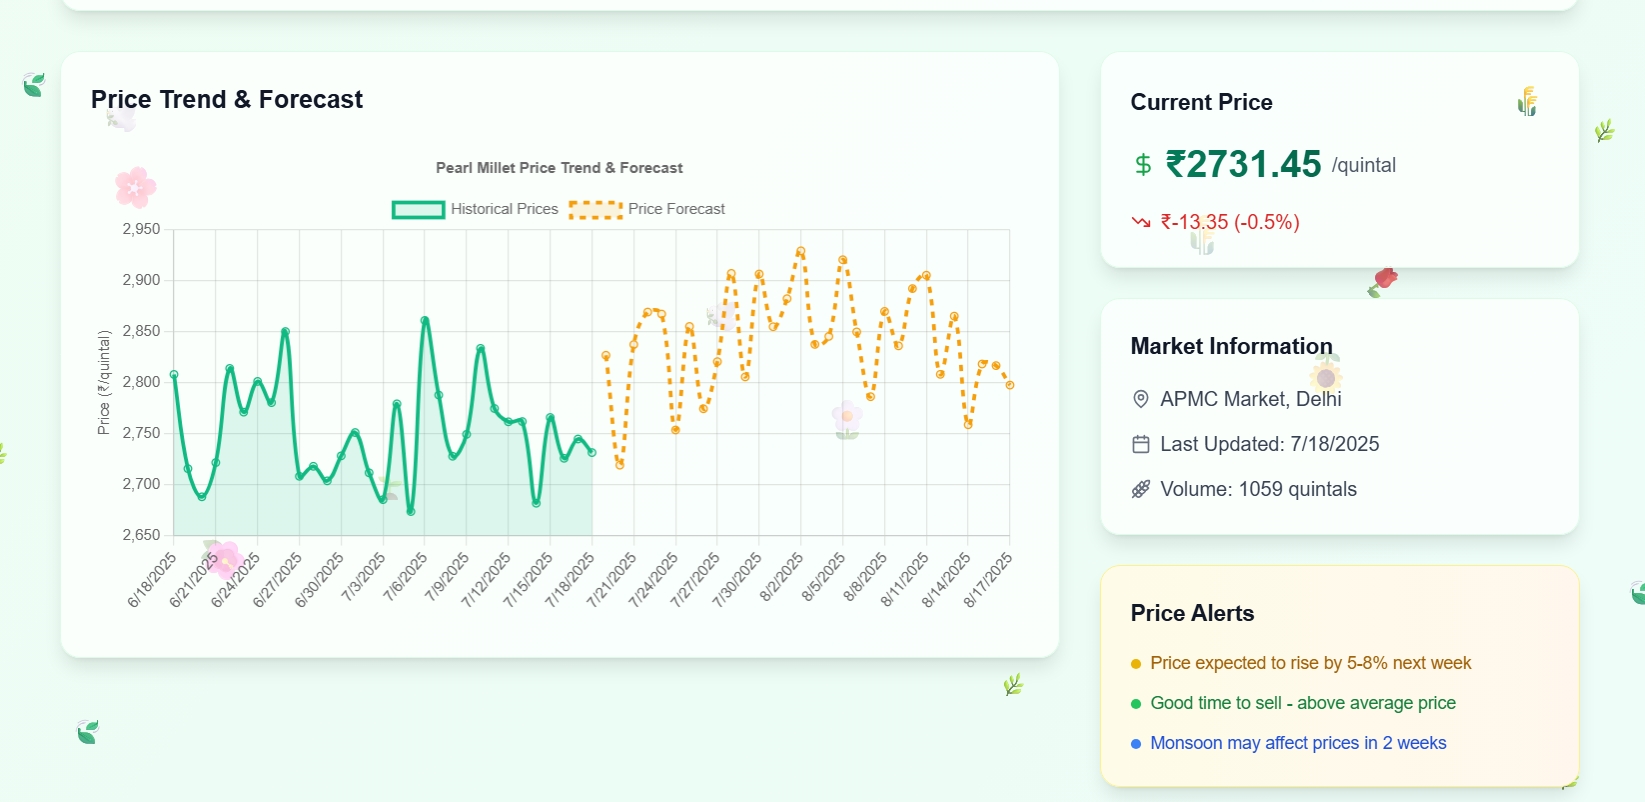Select the historical peak point near 7/6/2025
The image size is (1645, 802).
click(425, 320)
